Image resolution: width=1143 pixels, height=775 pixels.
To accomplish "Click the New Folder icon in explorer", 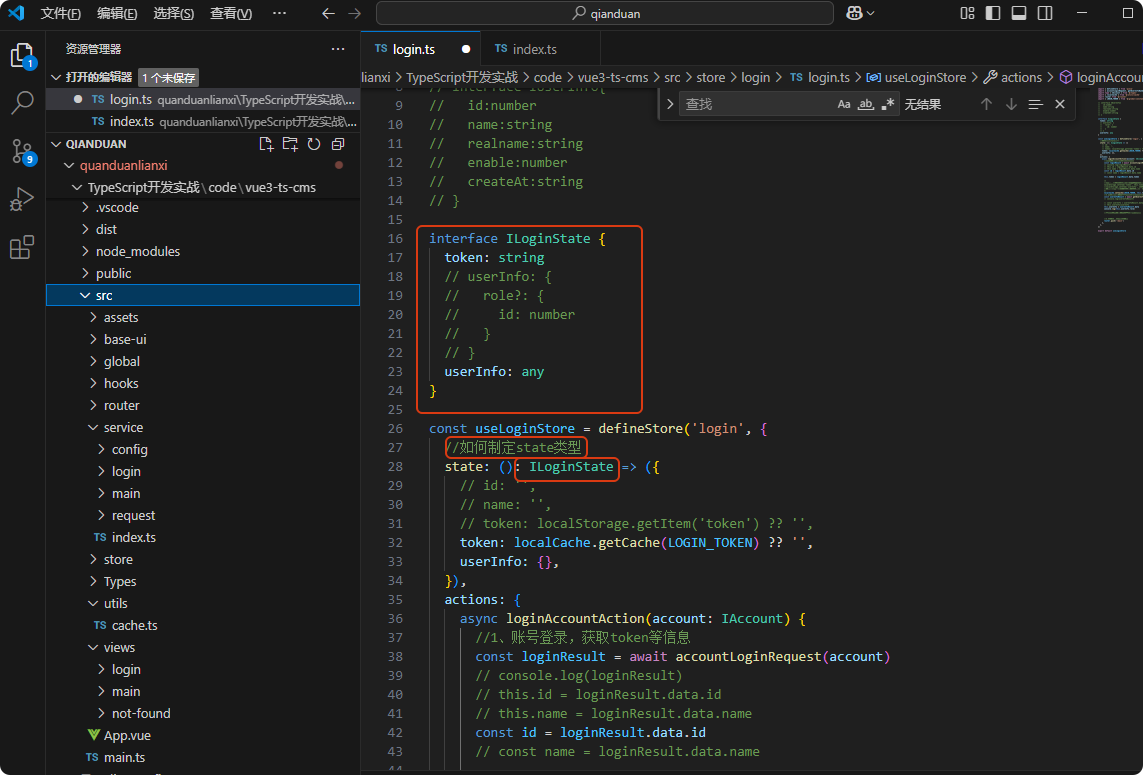I will [290, 144].
